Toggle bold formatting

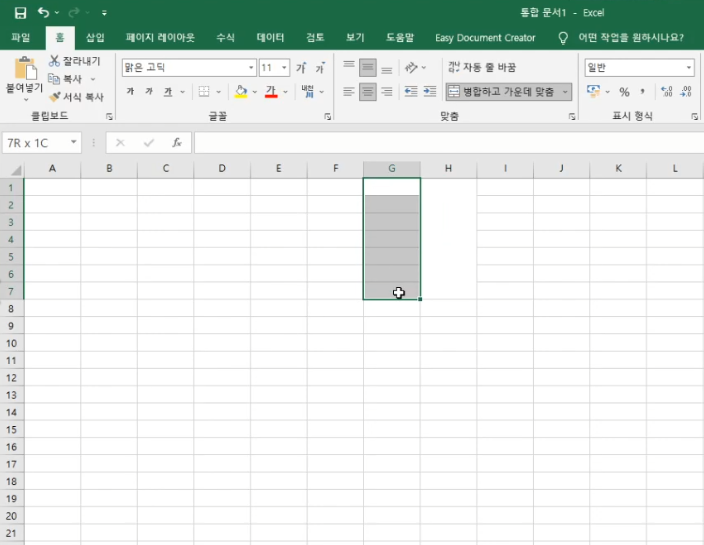tap(130, 92)
